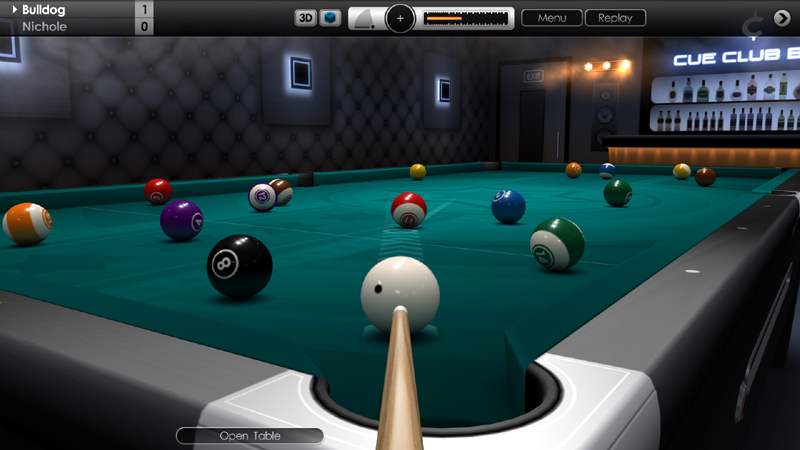Aim at the solid green 6 ball
This screenshot has width=800, height=450.
(x=618, y=193)
